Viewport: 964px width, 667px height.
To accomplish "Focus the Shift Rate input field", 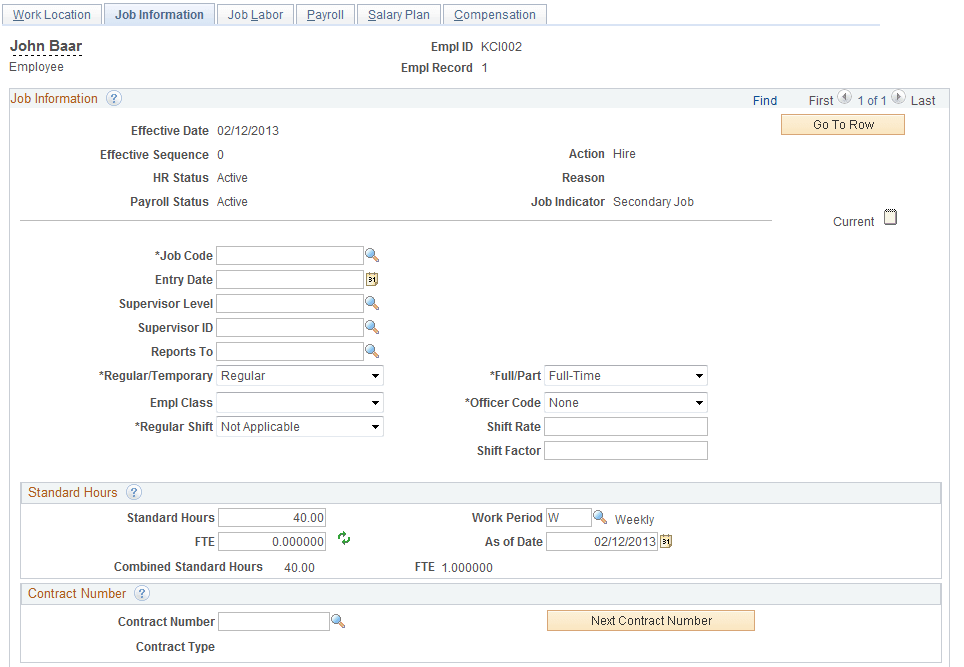I will click(626, 427).
